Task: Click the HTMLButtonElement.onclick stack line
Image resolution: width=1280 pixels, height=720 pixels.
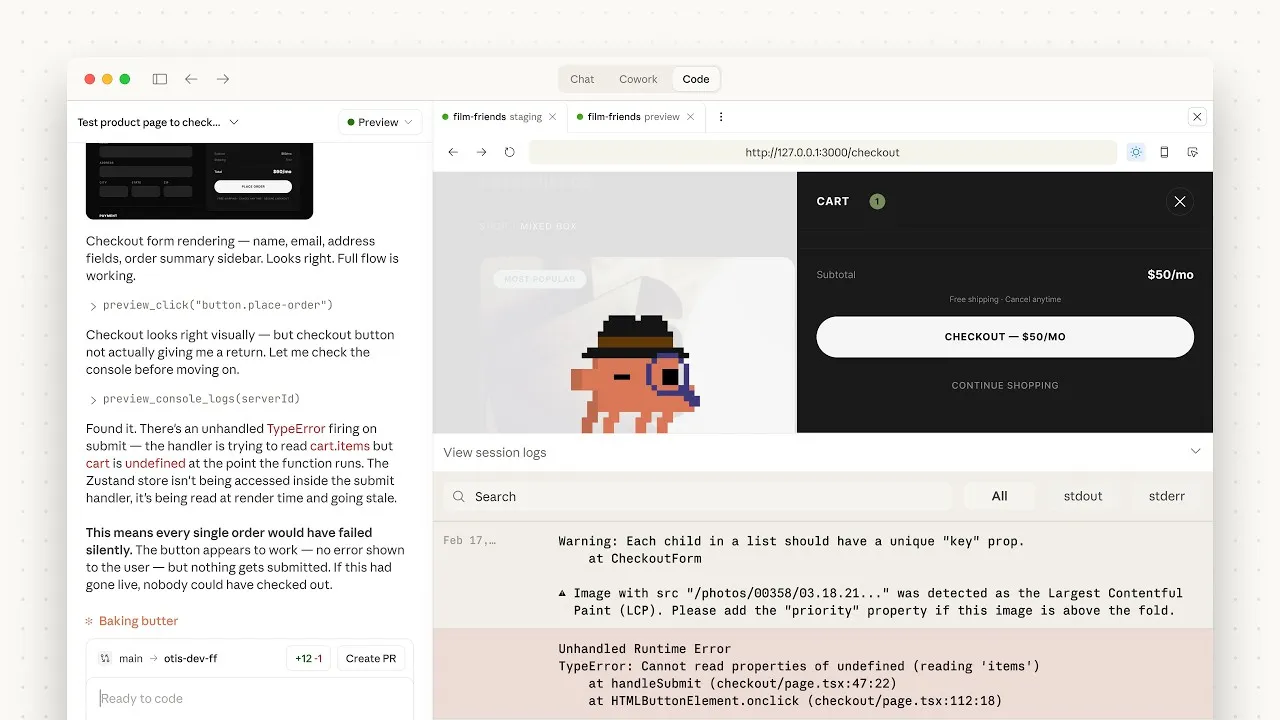Action: point(795,701)
